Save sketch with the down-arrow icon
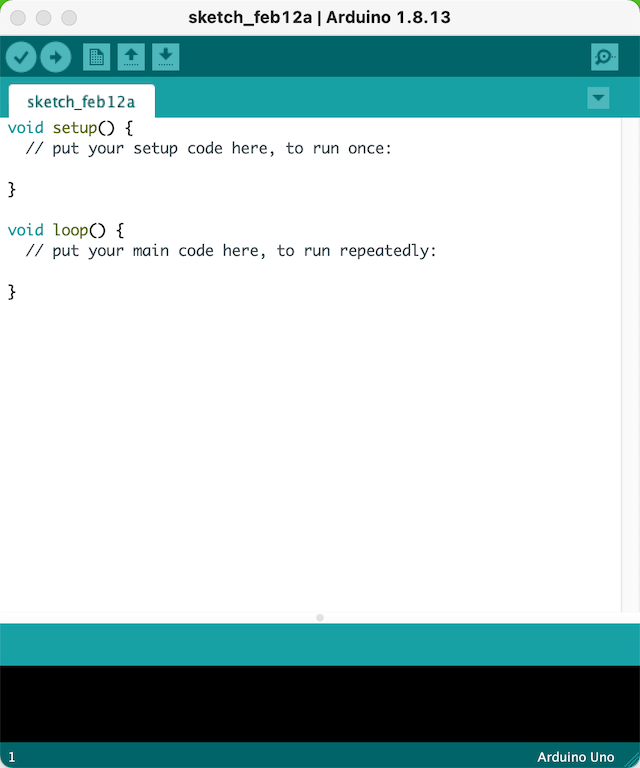 166,57
